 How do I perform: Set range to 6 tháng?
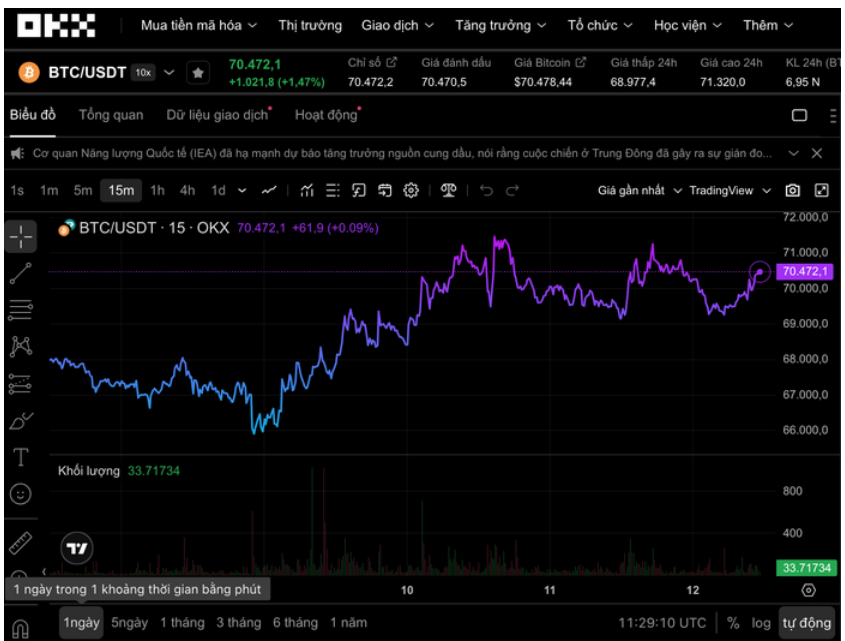click(x=295, y=623)
